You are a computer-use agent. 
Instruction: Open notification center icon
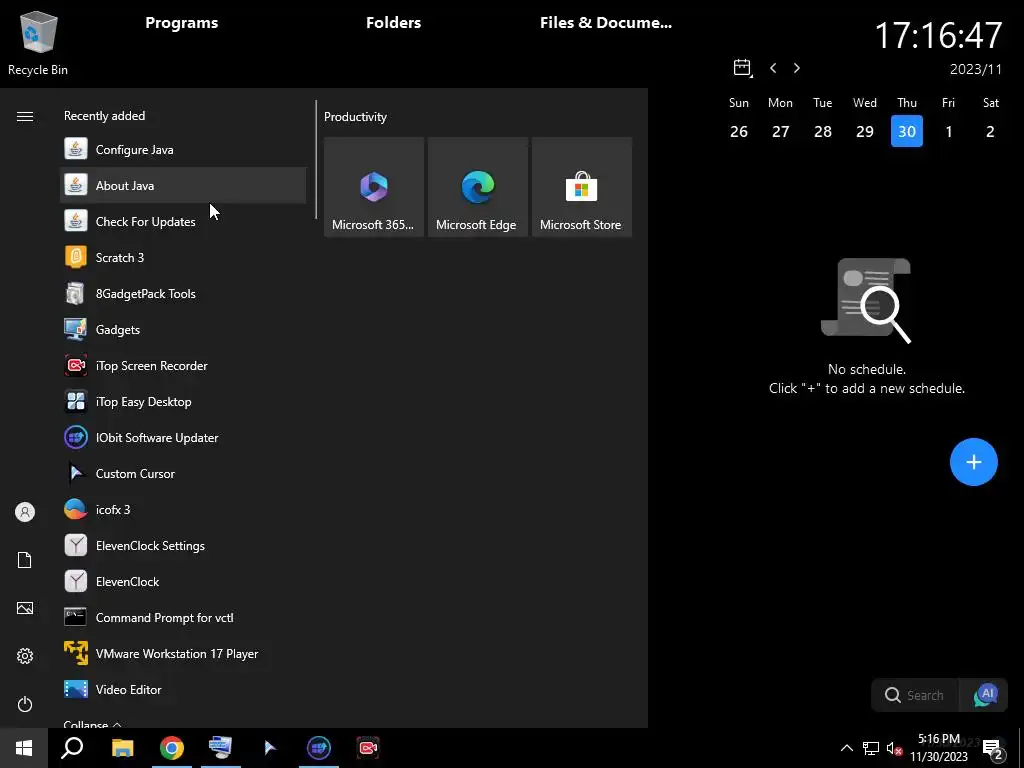pos(993,749)
